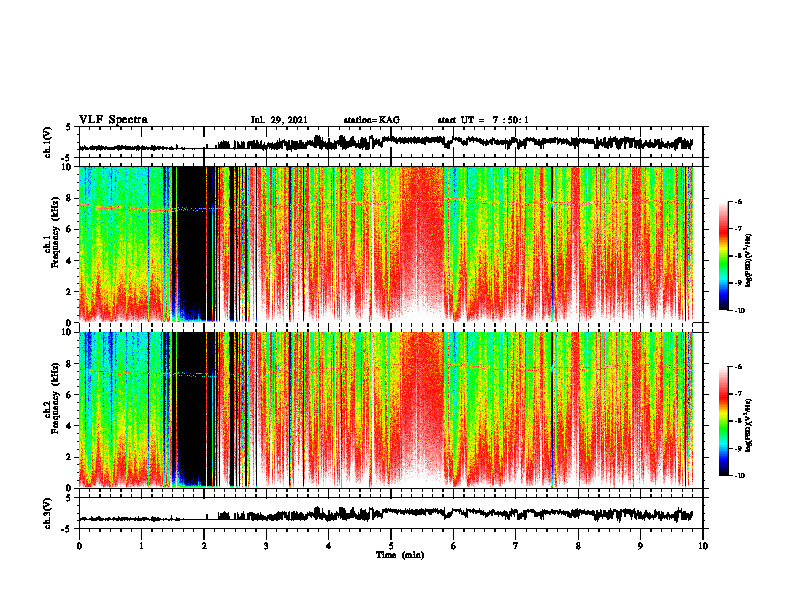Click the ch.1 spectrogram color scale bar

(x=724, y=256)
